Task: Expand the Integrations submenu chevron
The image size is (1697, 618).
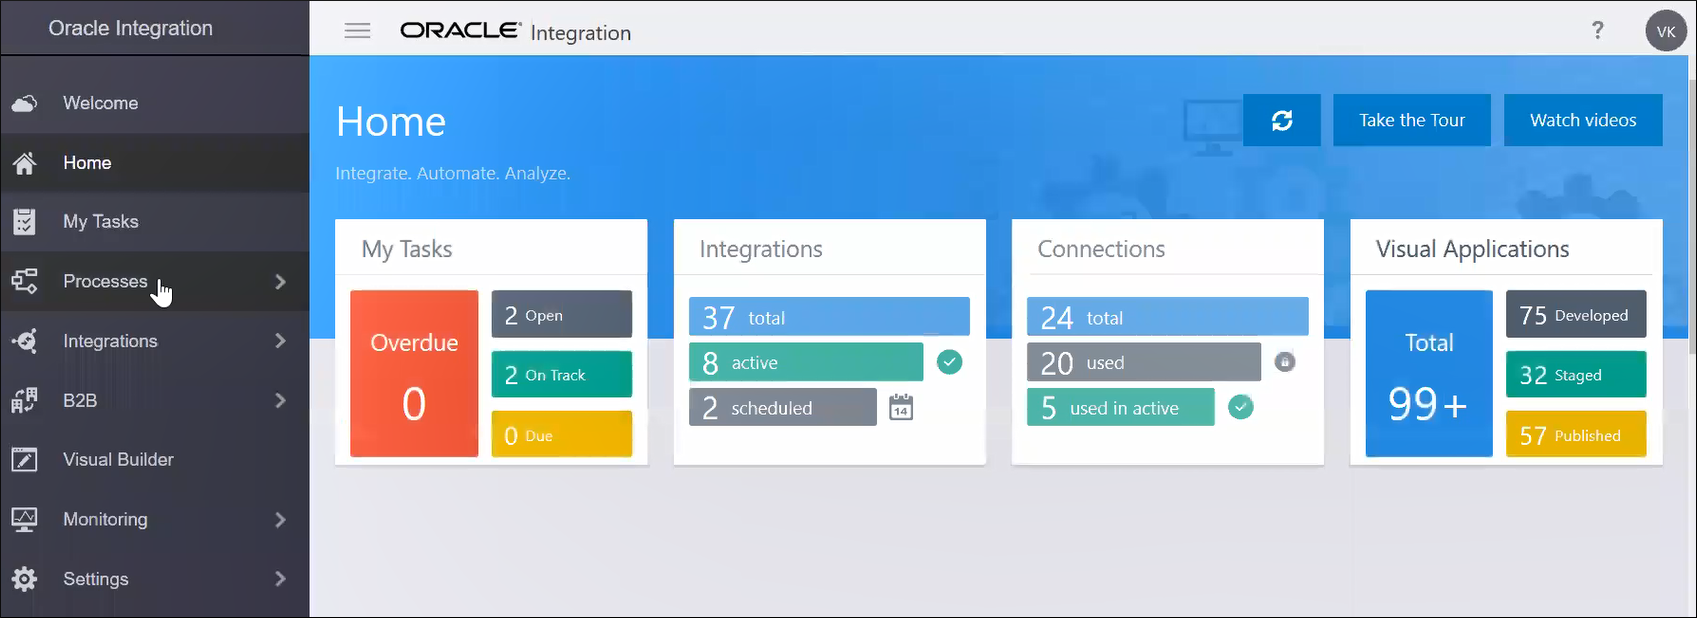Action: tap(280, 341)
